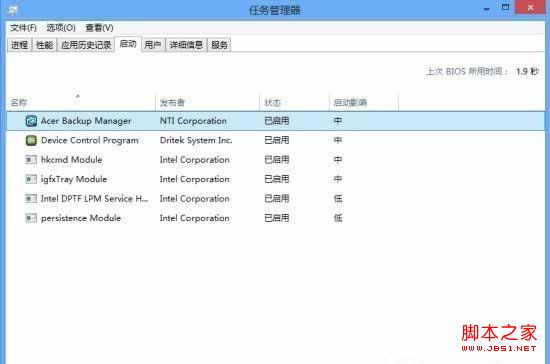Sort by the 发布者 column header
Viewport: 550px width, 364px height.
tap(207, 102)
